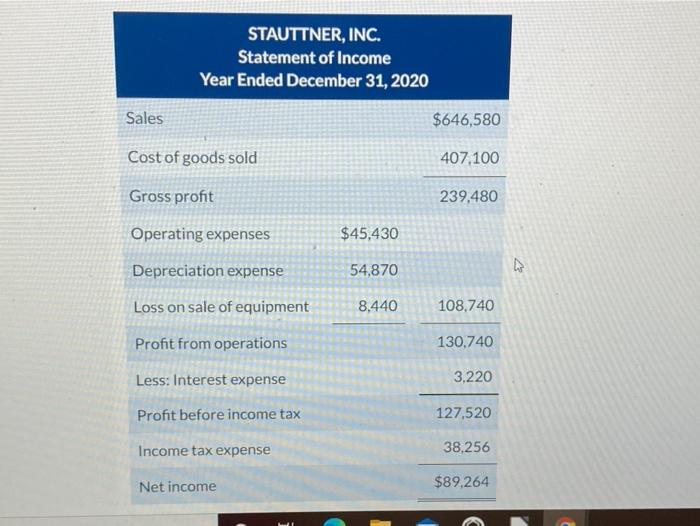Select the Less: Interest expense label
Screen dimensions: 700x526
(x=211, y=380)
